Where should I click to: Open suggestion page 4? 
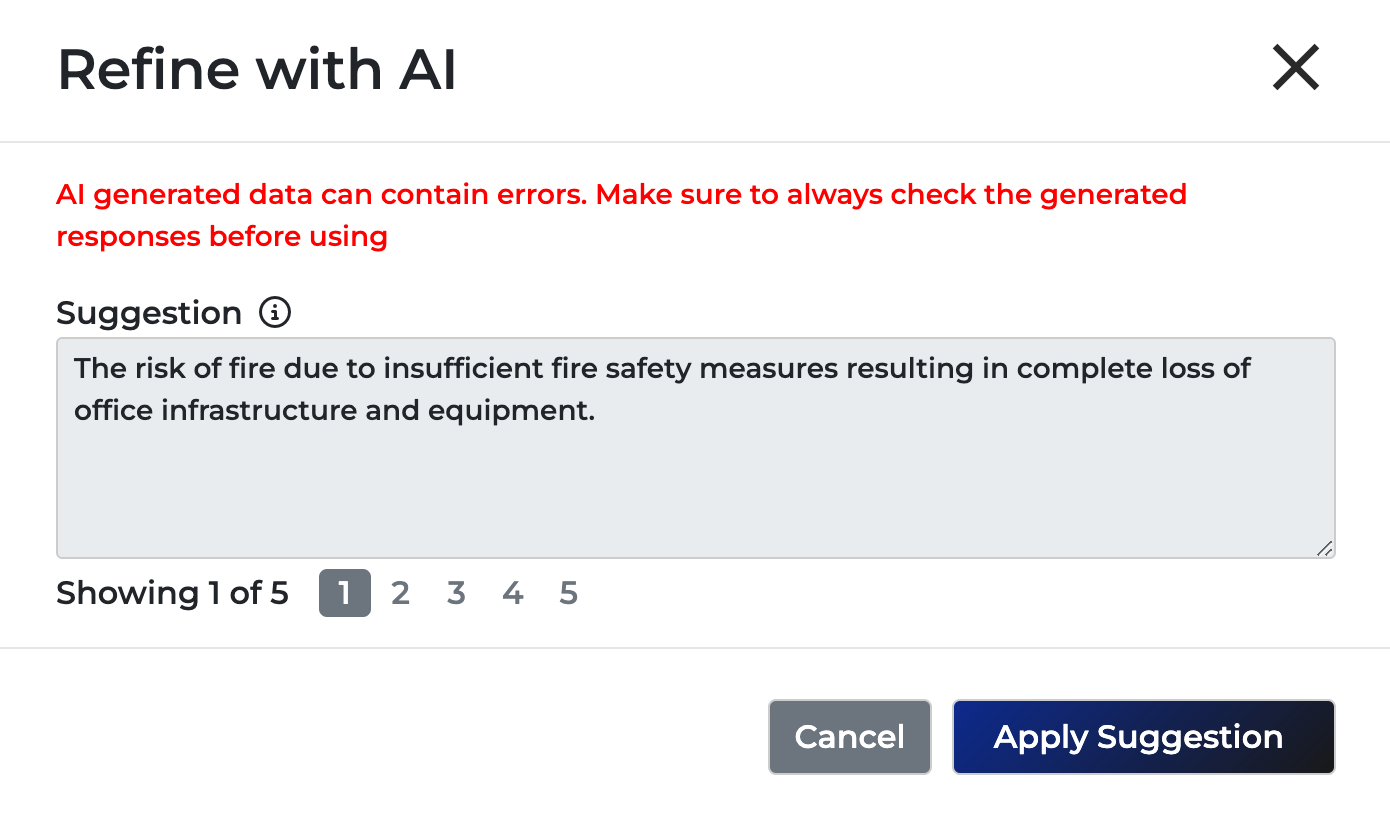(512, 593)
